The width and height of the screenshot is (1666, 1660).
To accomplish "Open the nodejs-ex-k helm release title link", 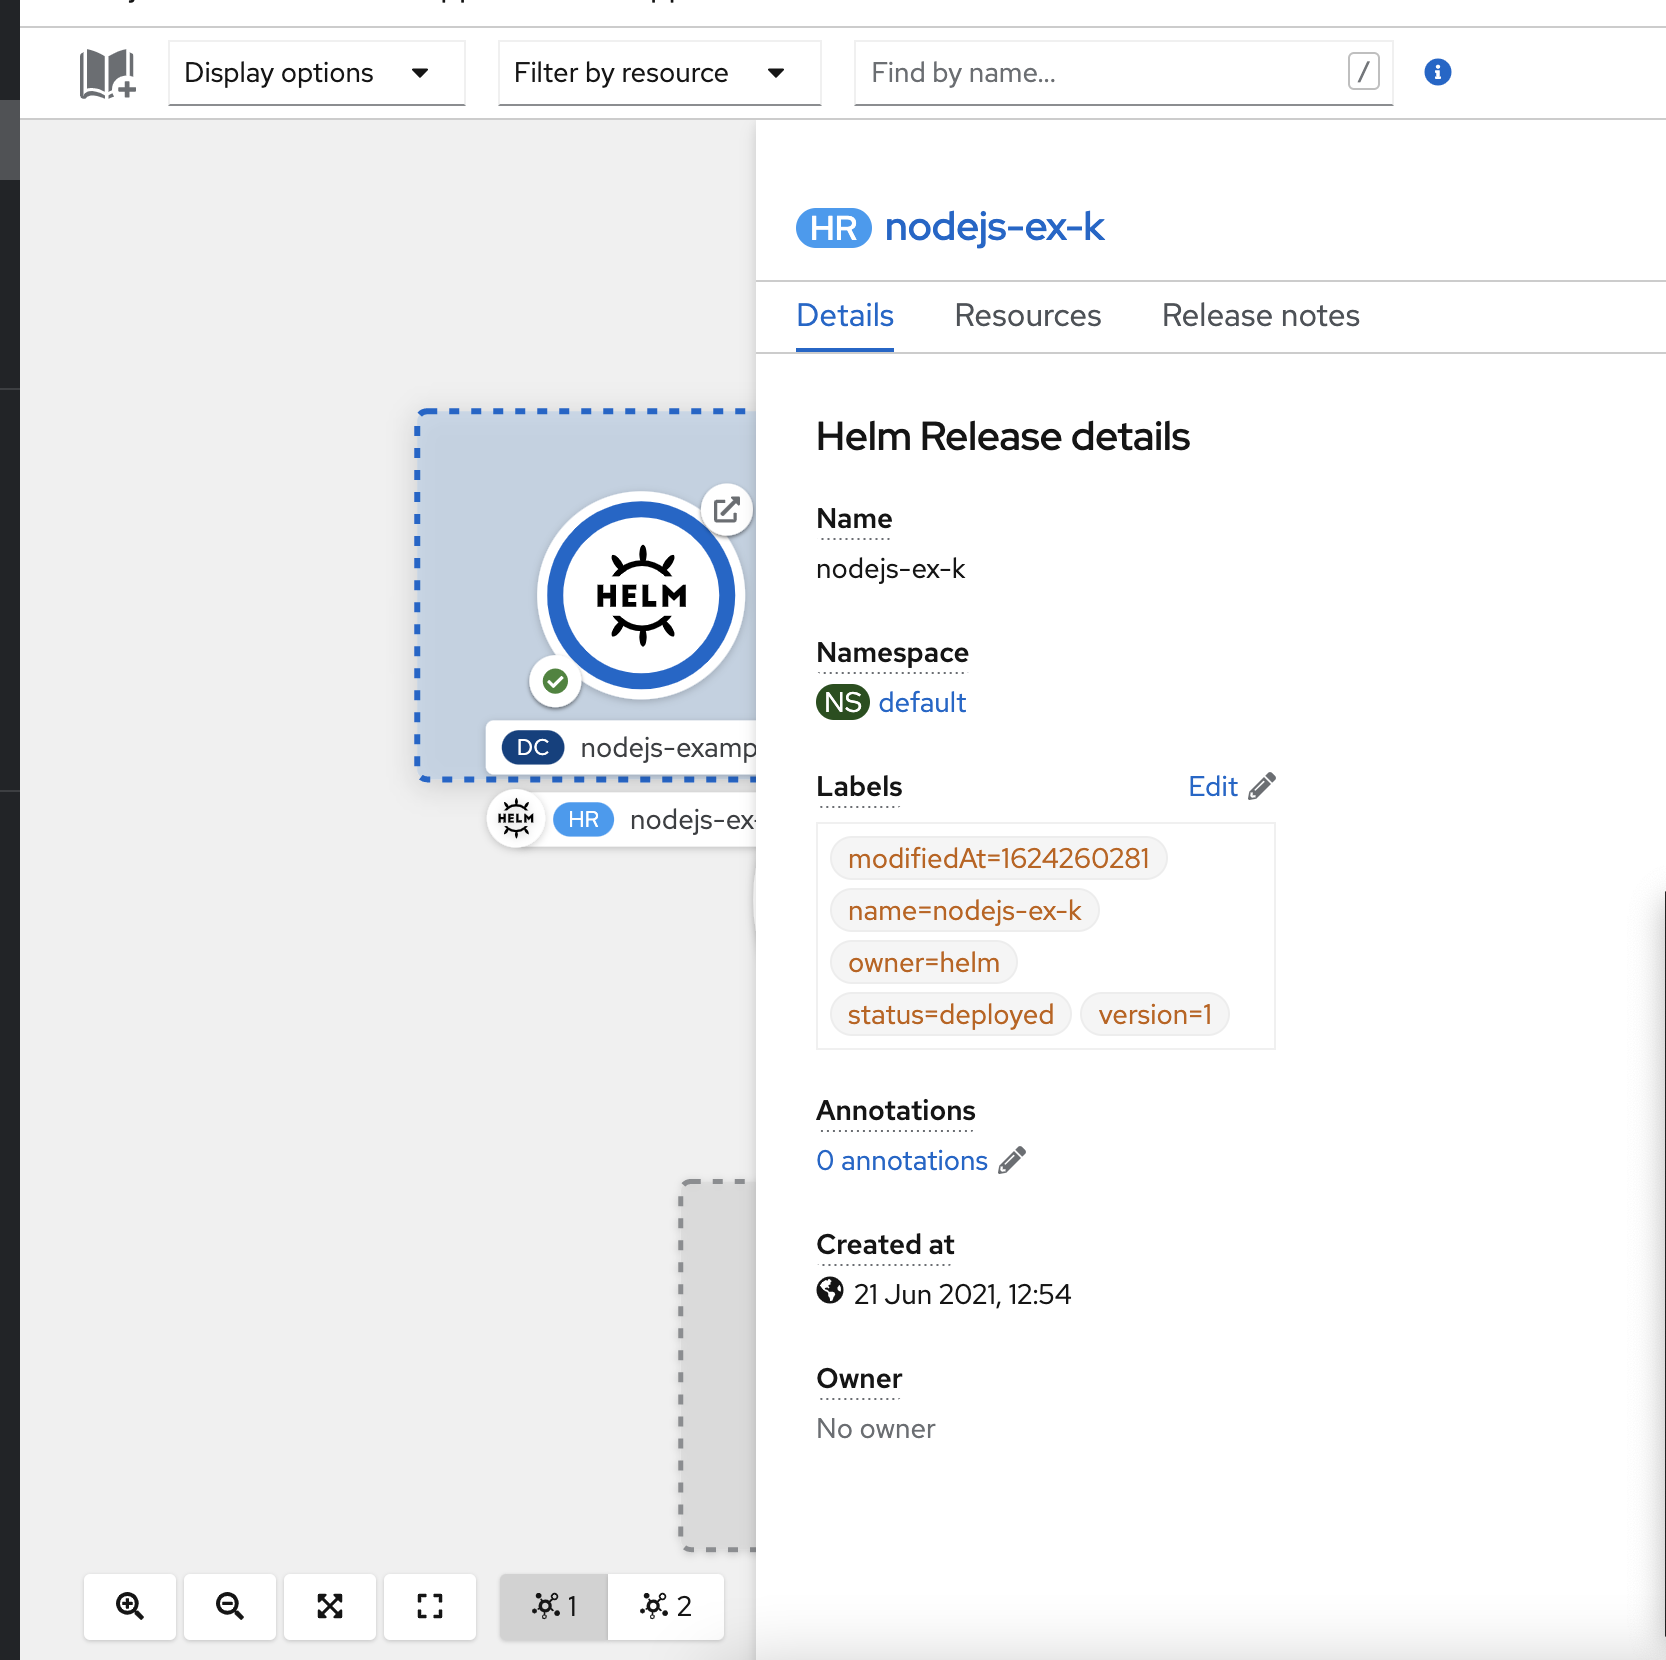I will point(994,228).
